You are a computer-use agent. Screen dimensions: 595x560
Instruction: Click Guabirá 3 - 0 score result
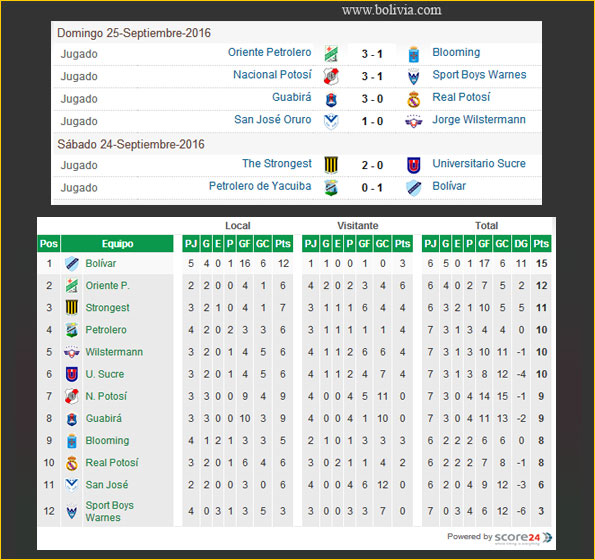click(x=372, y=99)
